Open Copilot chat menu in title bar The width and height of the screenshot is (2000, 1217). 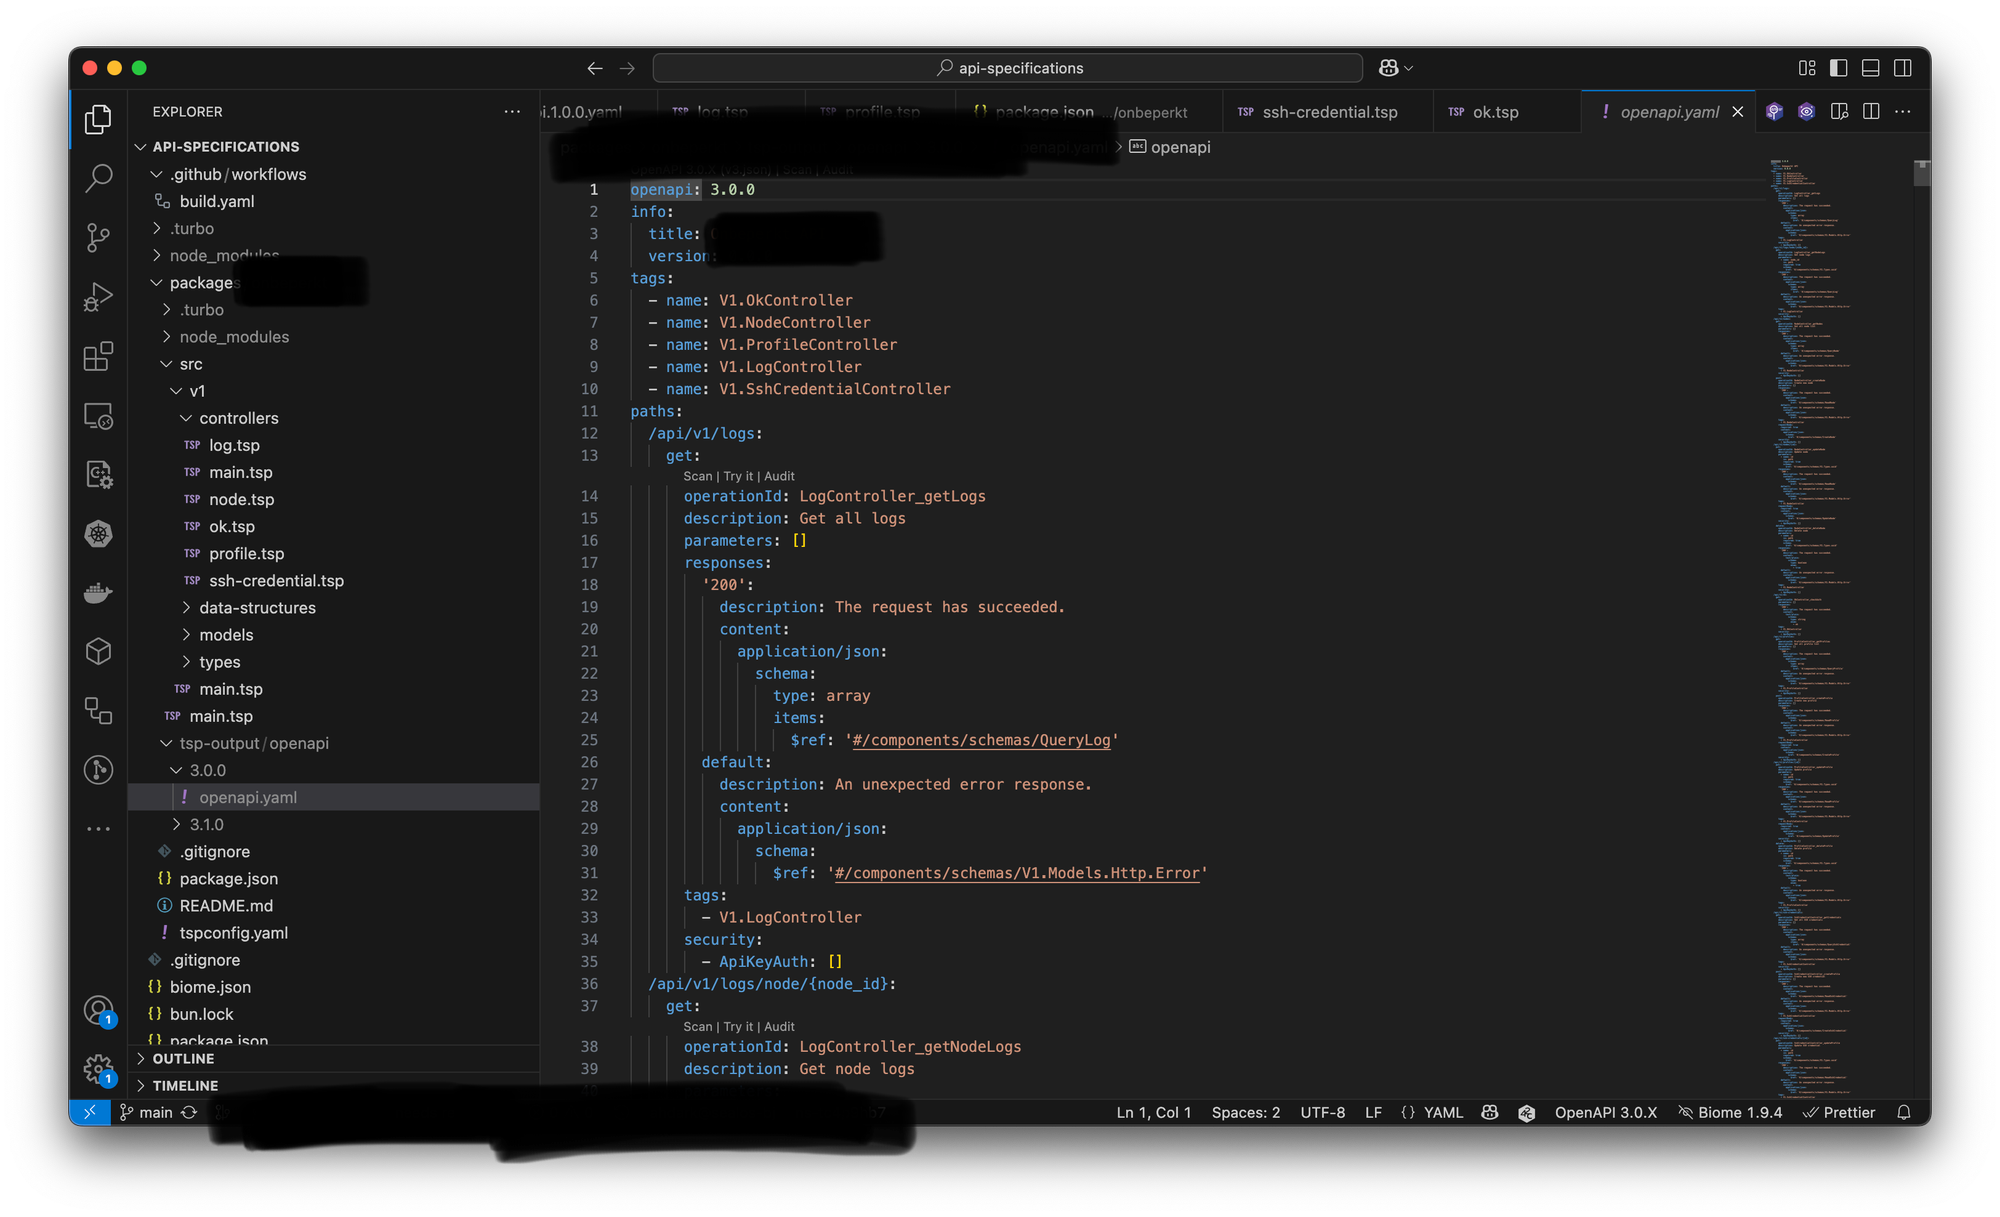[1395, 68]
